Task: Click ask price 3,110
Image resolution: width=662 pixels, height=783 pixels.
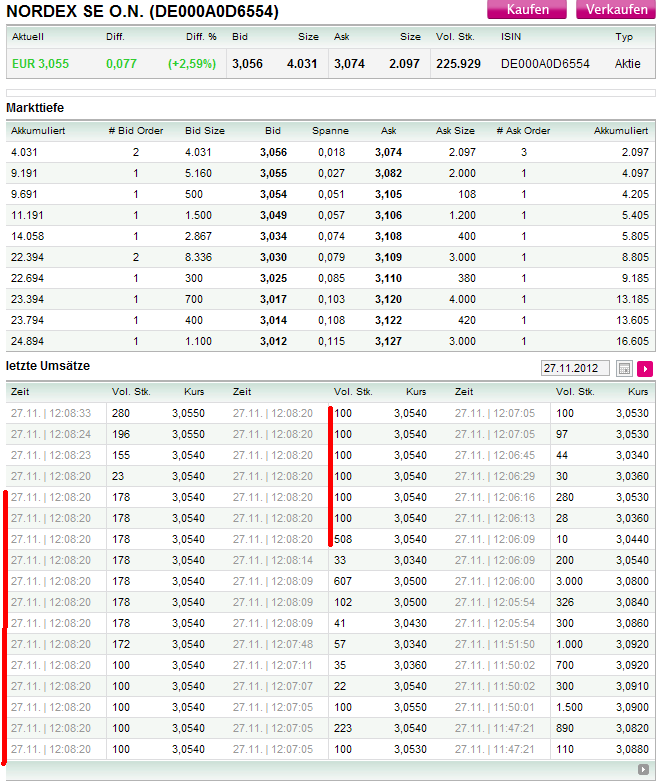Action: click(x=388, y=278)
